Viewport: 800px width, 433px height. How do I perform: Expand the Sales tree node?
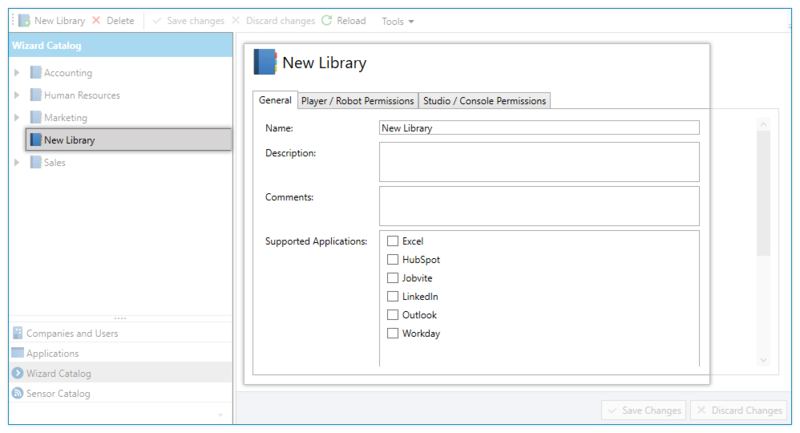coord(16,162)
